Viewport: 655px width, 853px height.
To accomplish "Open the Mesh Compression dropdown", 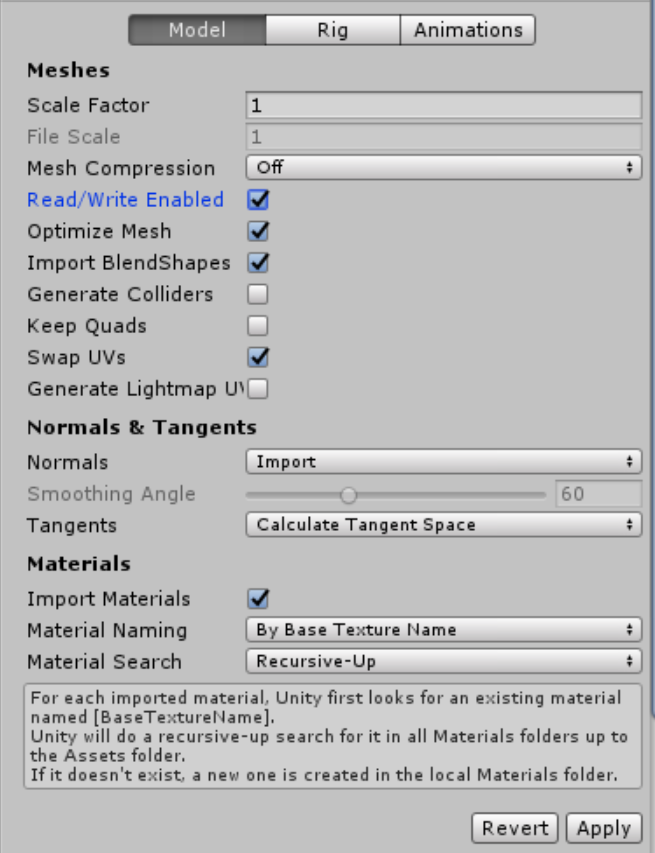I will [443, 168].
